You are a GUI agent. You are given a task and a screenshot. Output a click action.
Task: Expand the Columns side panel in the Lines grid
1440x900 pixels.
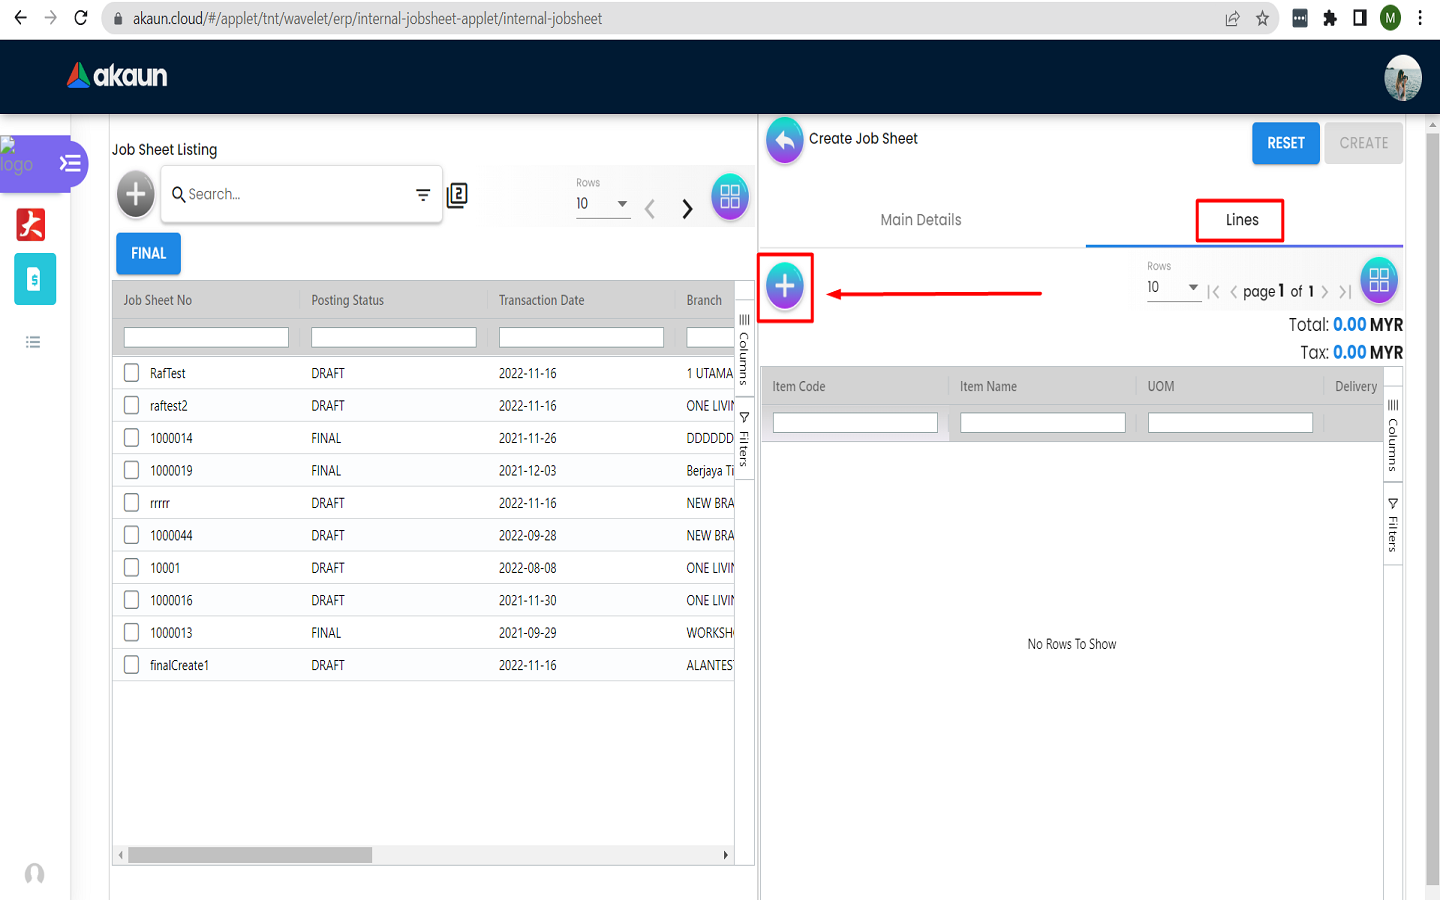click(1392, 436)
